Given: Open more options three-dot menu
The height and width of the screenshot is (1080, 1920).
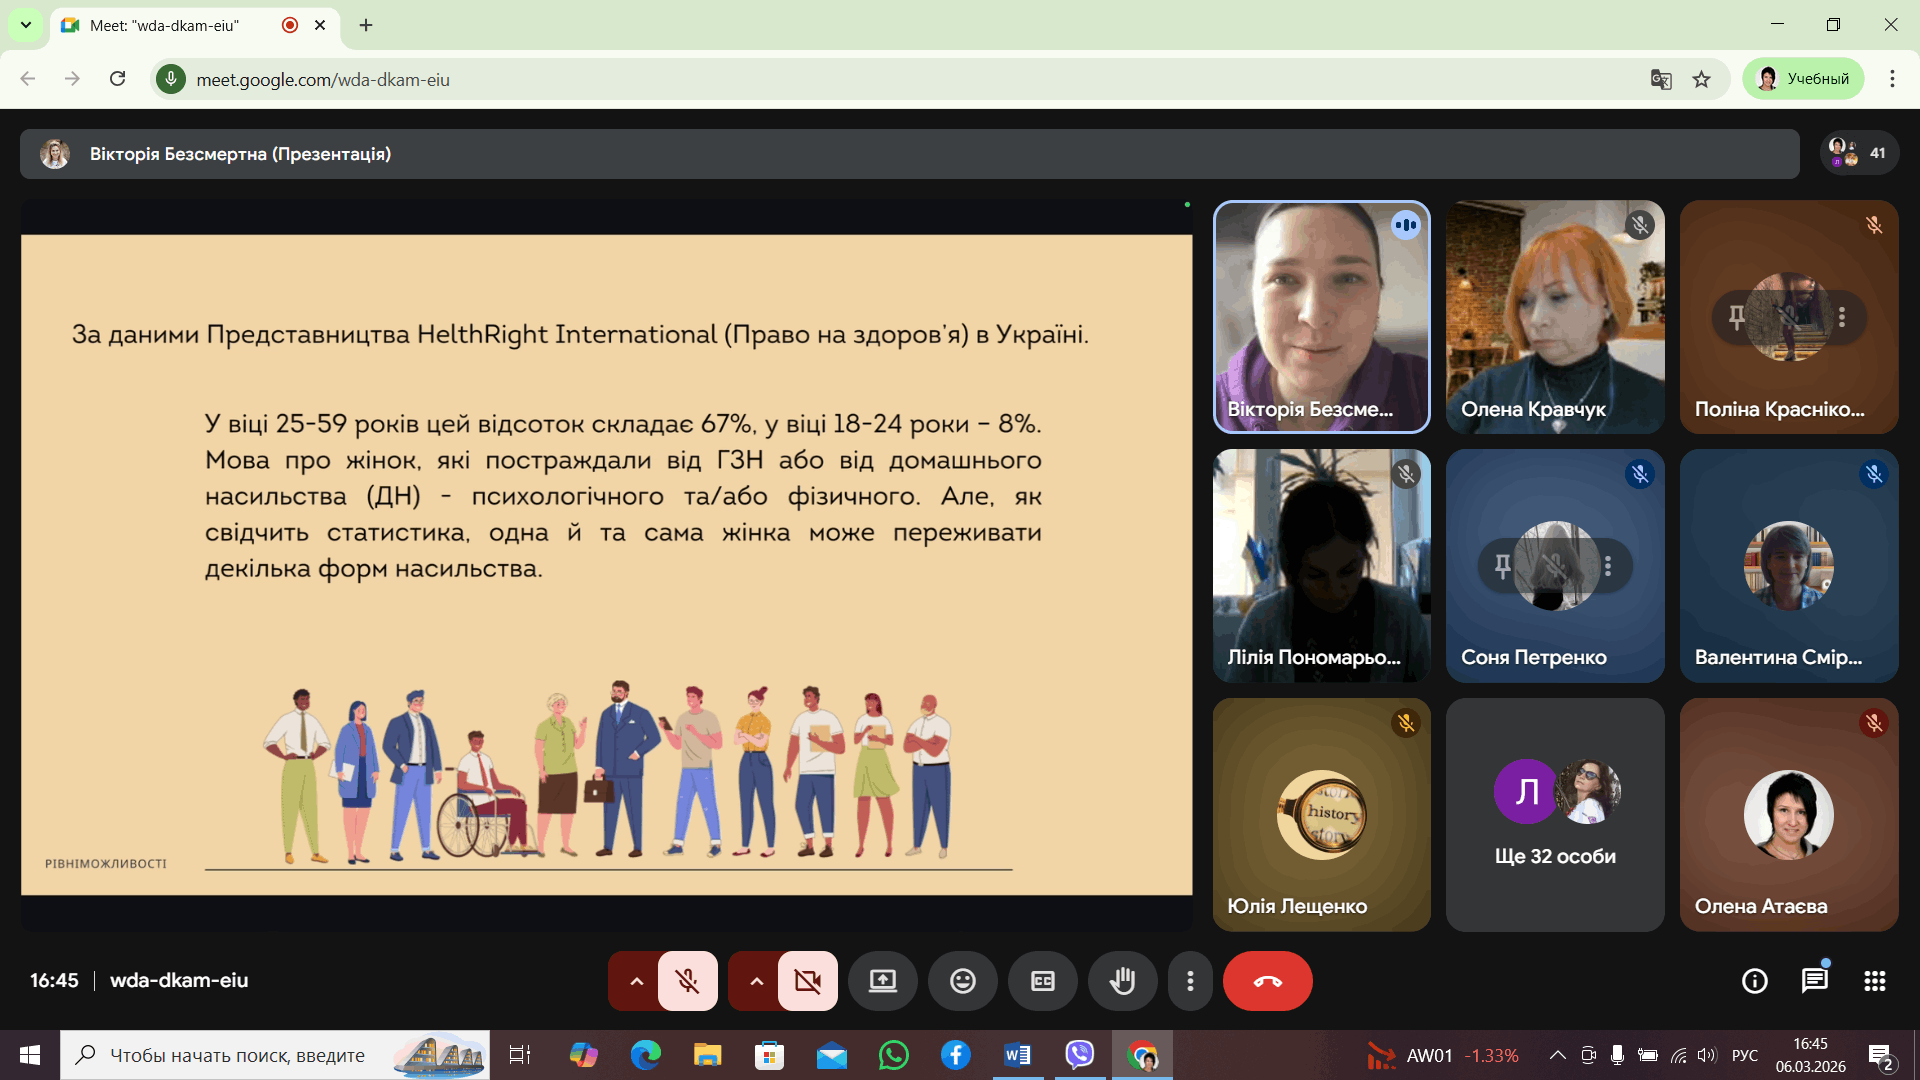Looking at the screenshot, I should coord(1189,981).
